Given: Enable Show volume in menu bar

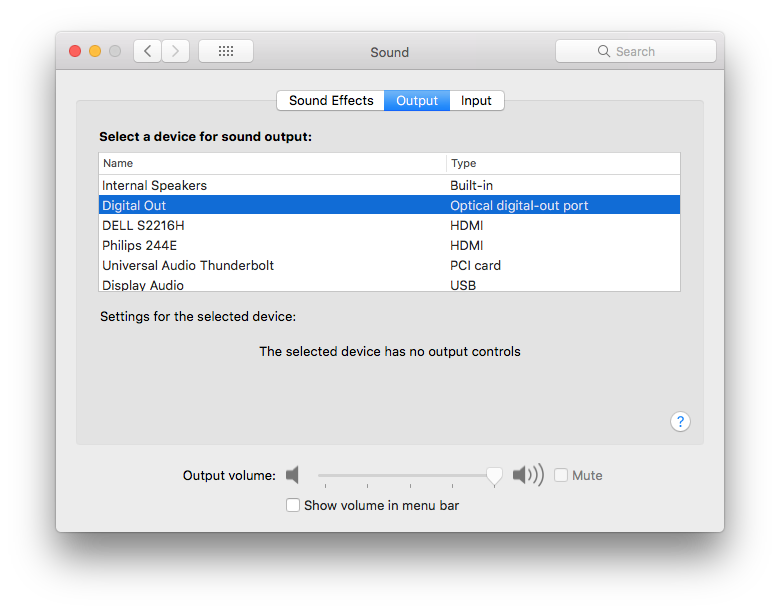Looking at the screenshot, I should coord(293,505).
